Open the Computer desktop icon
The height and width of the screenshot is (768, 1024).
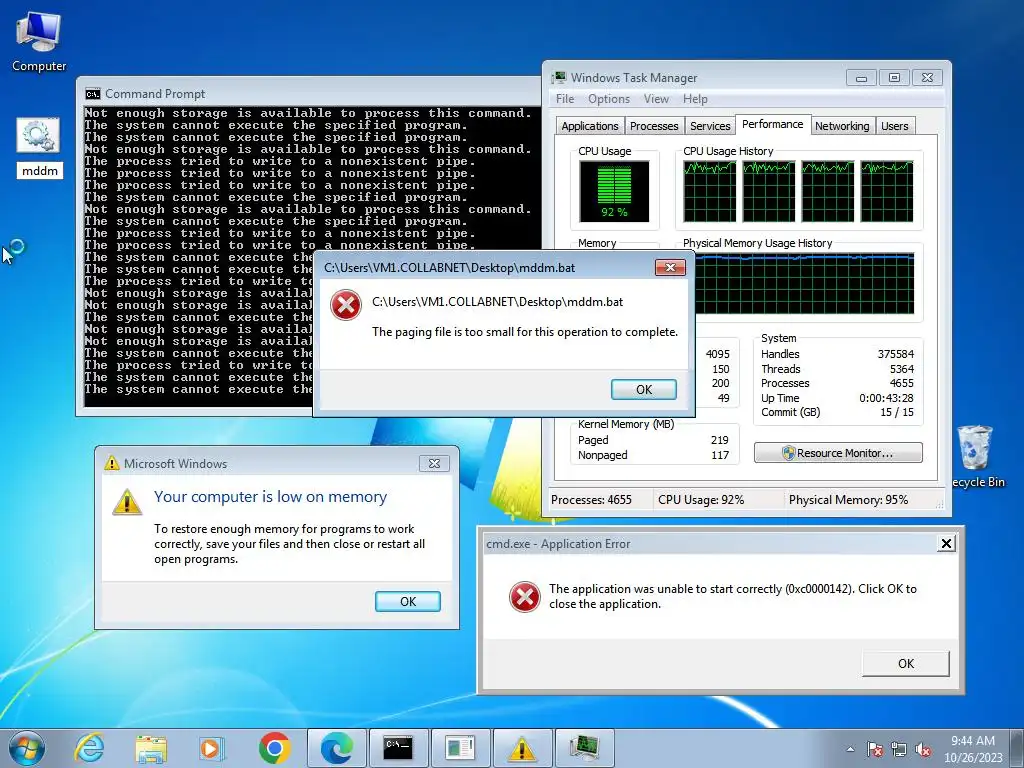(x=39, y=42)
